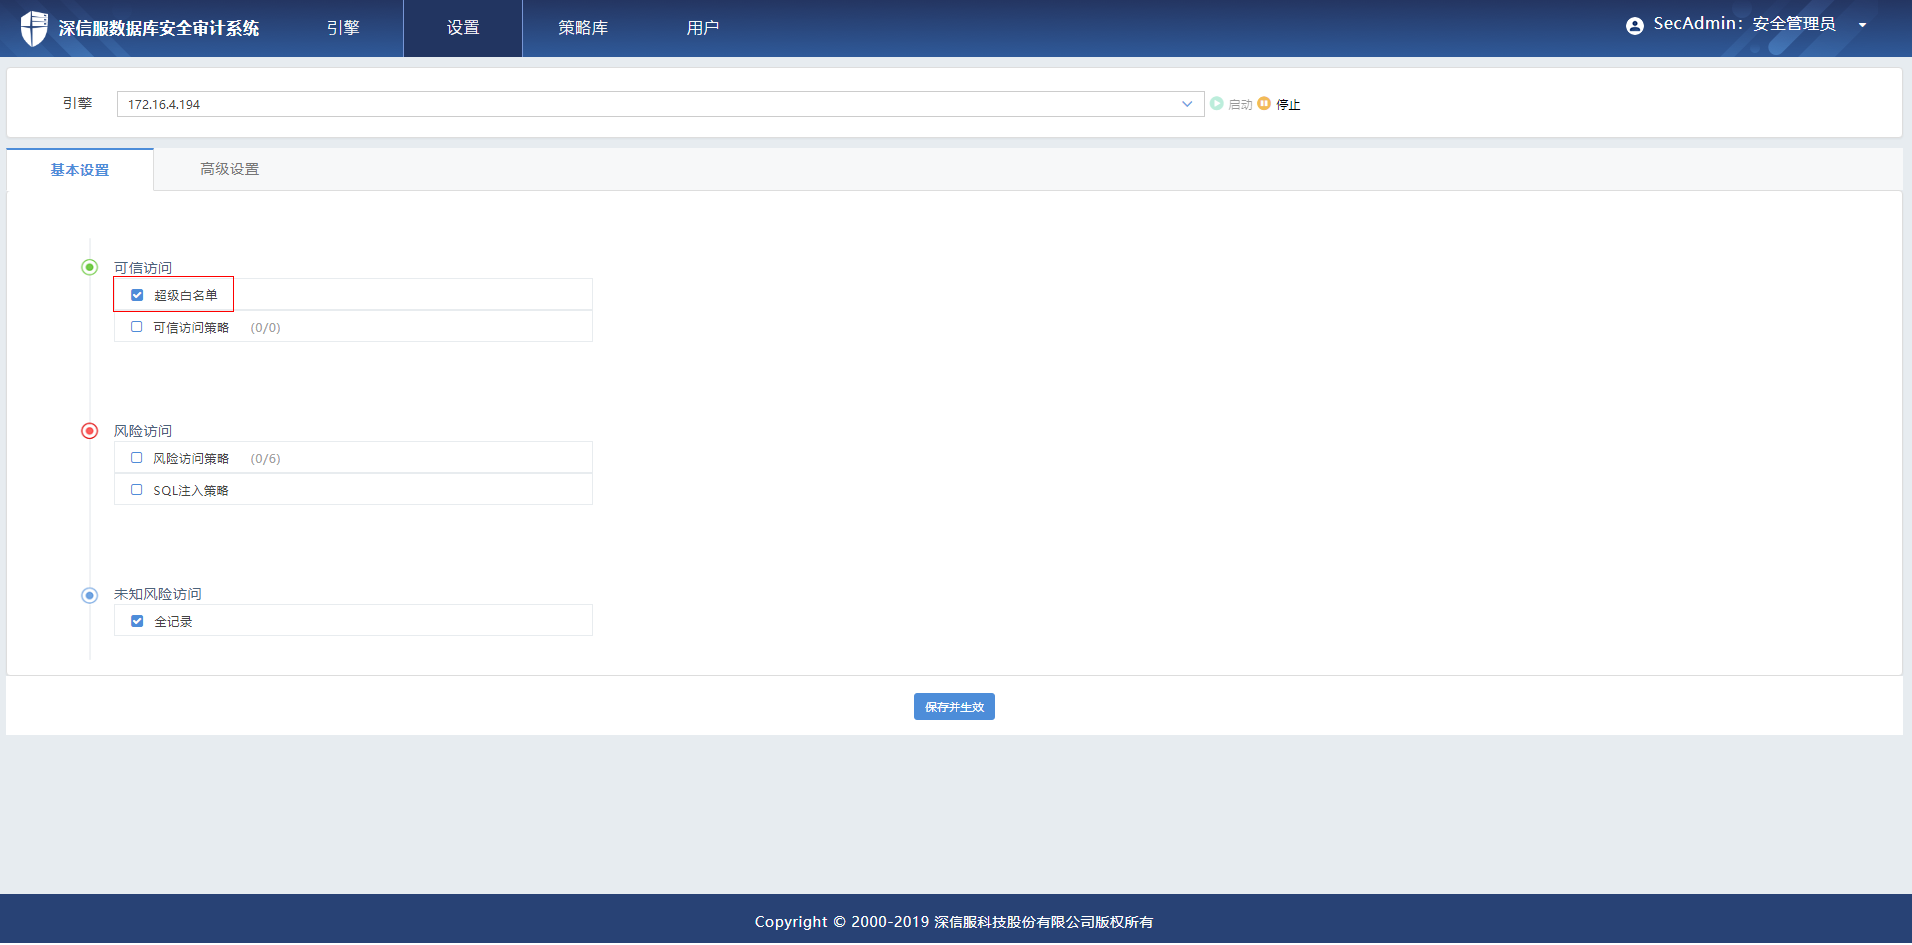Click the red 风险访问 section marker
This screenshot has width=1912, height=945.
click(x=90, y=431)
